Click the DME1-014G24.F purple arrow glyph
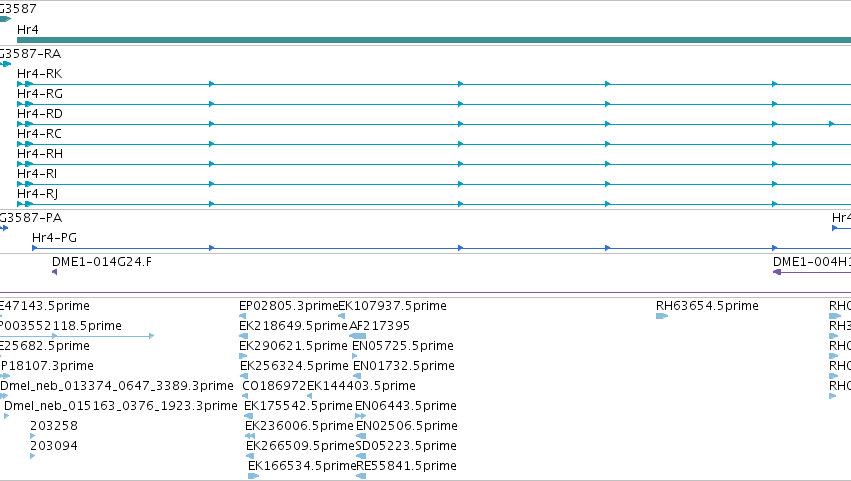 point(54,272)
